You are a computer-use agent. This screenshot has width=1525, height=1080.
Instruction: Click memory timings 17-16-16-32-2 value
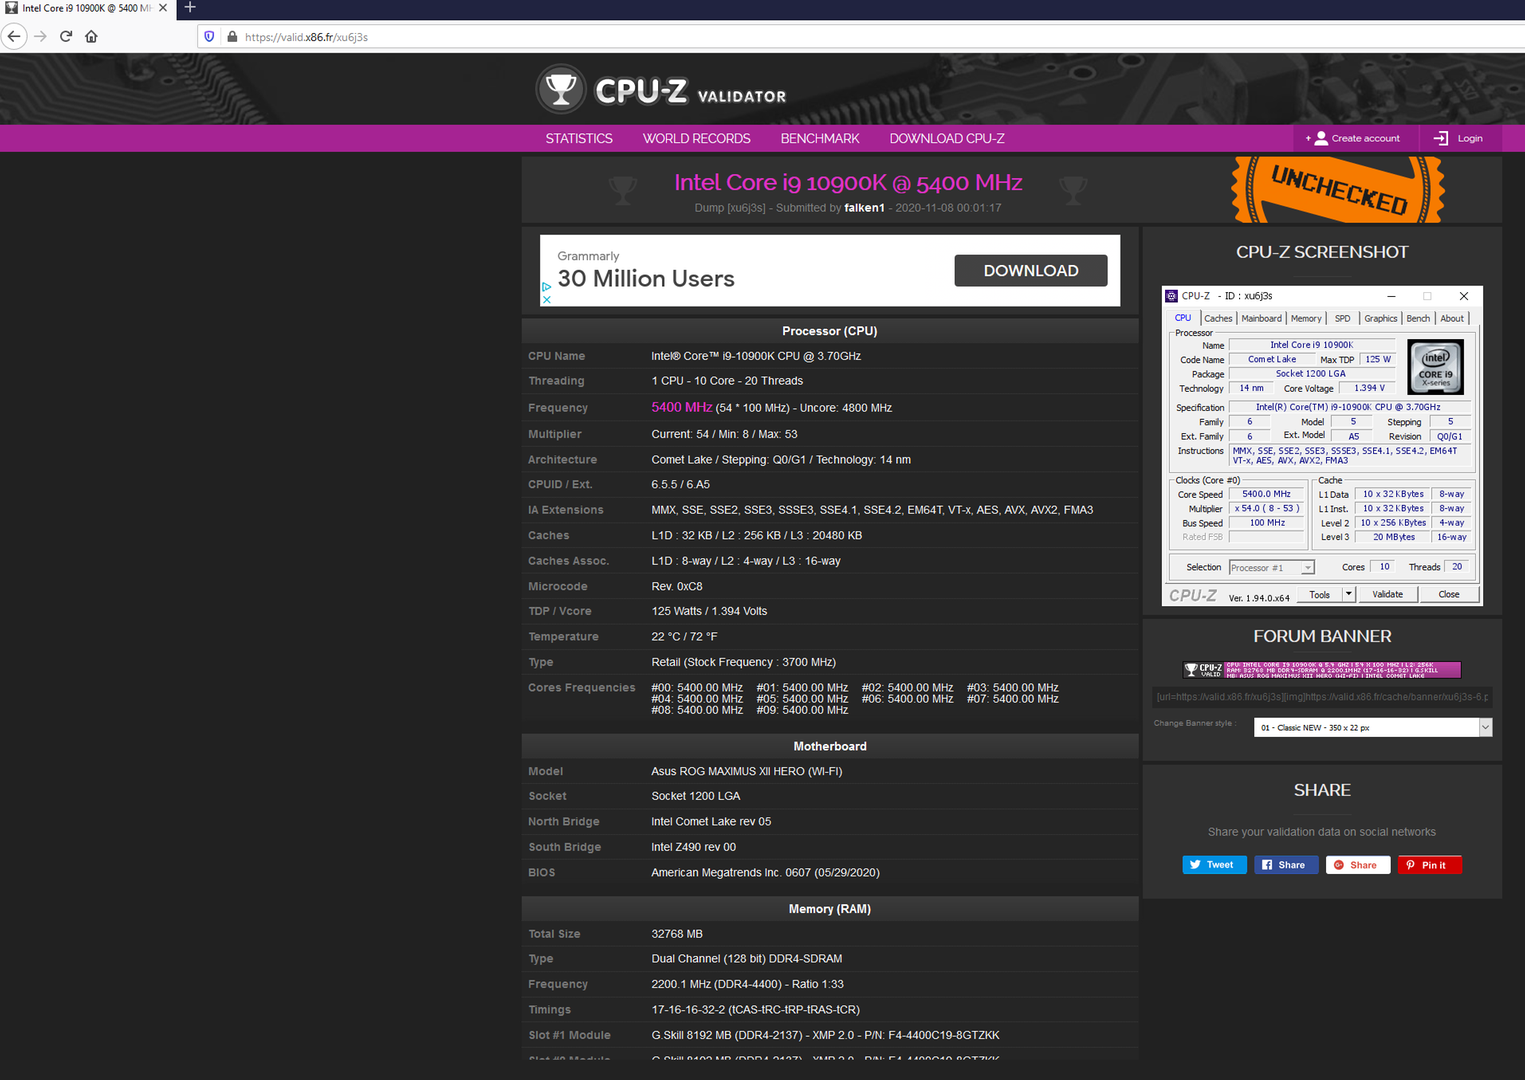point(755,1010)
